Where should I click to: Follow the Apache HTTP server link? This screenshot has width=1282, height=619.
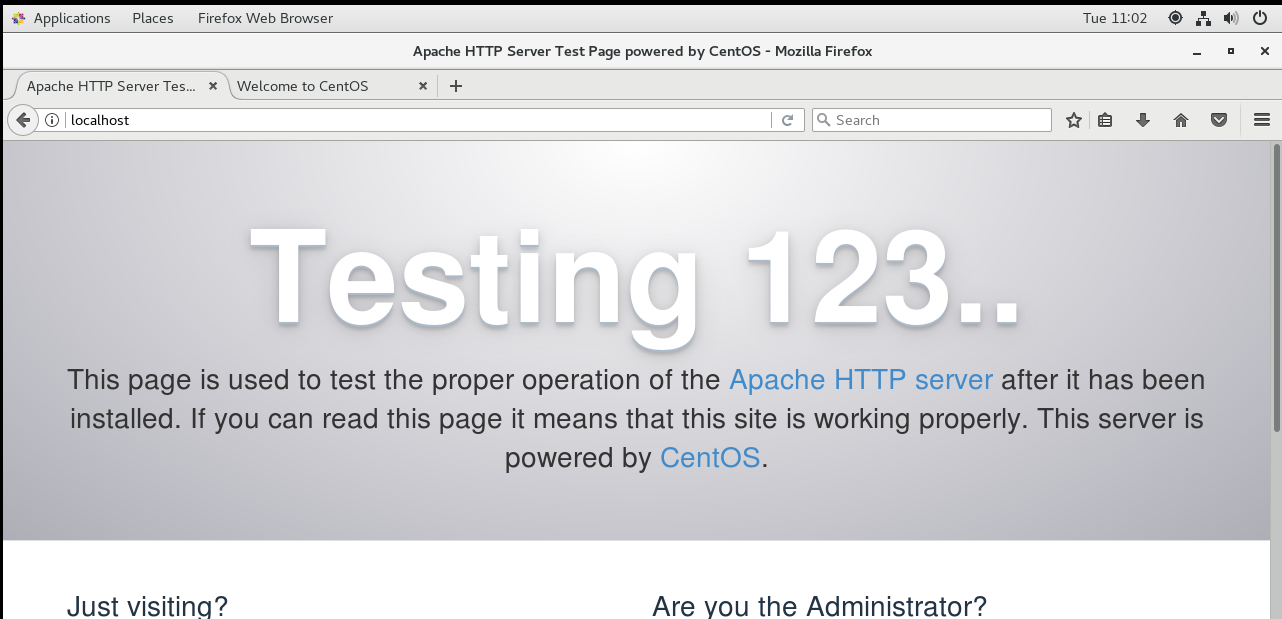[x=861, y=380]
